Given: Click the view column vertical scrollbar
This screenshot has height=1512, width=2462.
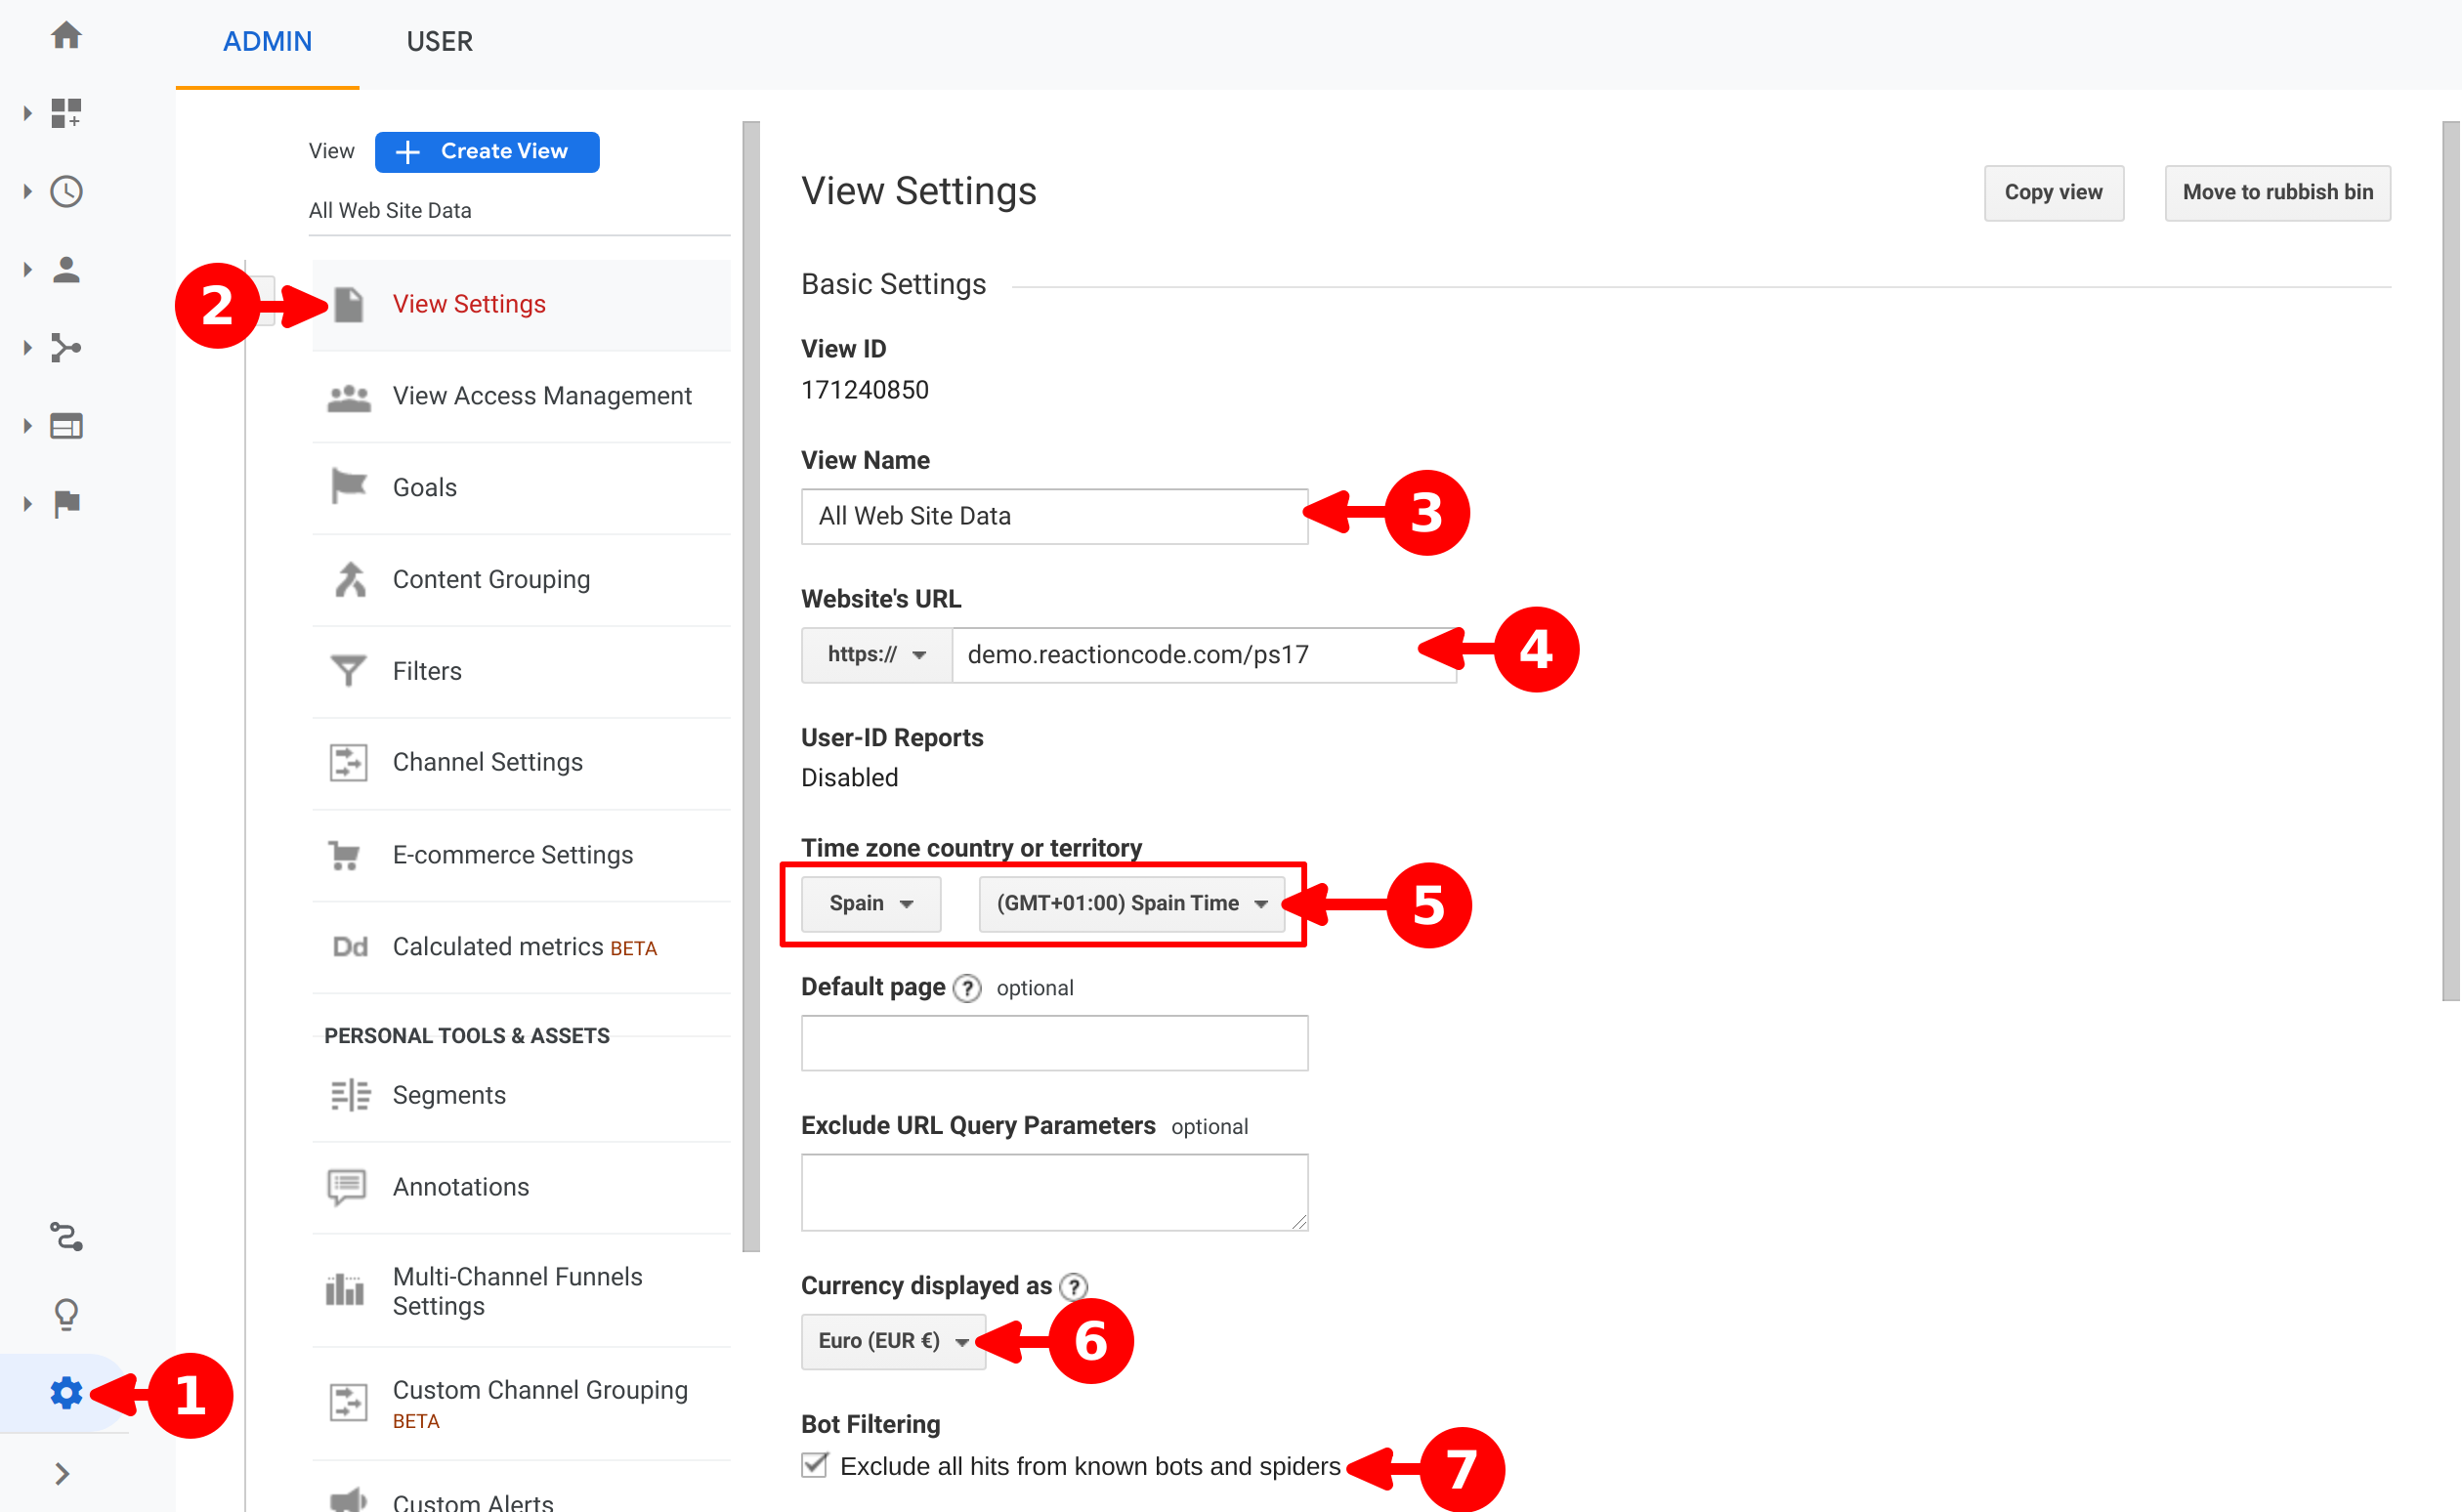Looking at the screenshot, I should pos(751,685).
